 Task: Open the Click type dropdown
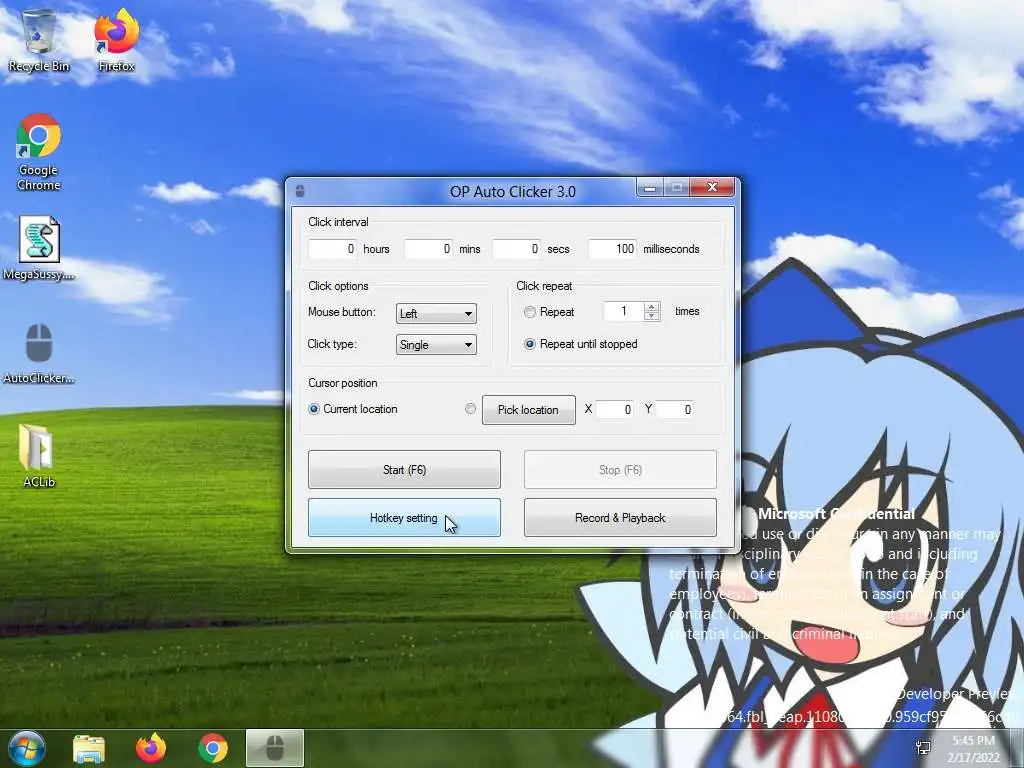pos(436,345)
